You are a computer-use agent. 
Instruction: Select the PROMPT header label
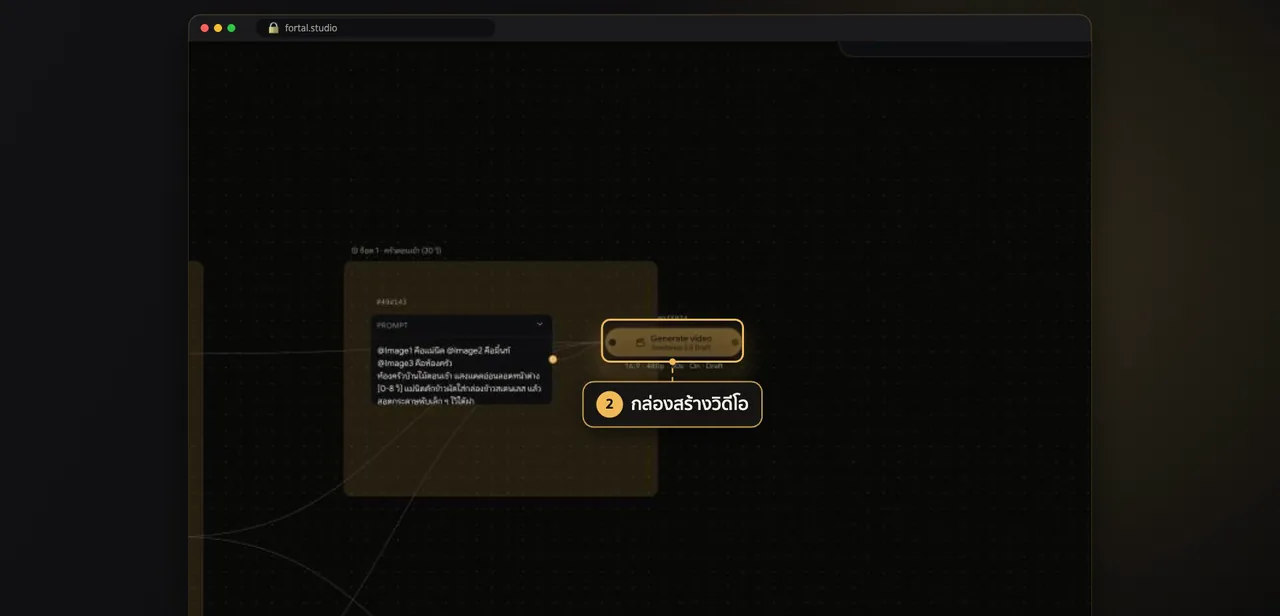tap(392, 325)
